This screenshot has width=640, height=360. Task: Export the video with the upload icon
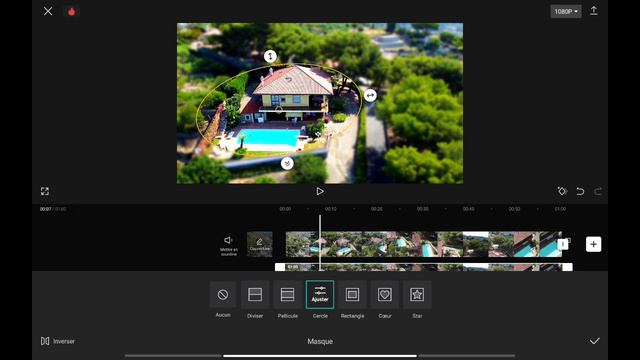pos(594,11)
